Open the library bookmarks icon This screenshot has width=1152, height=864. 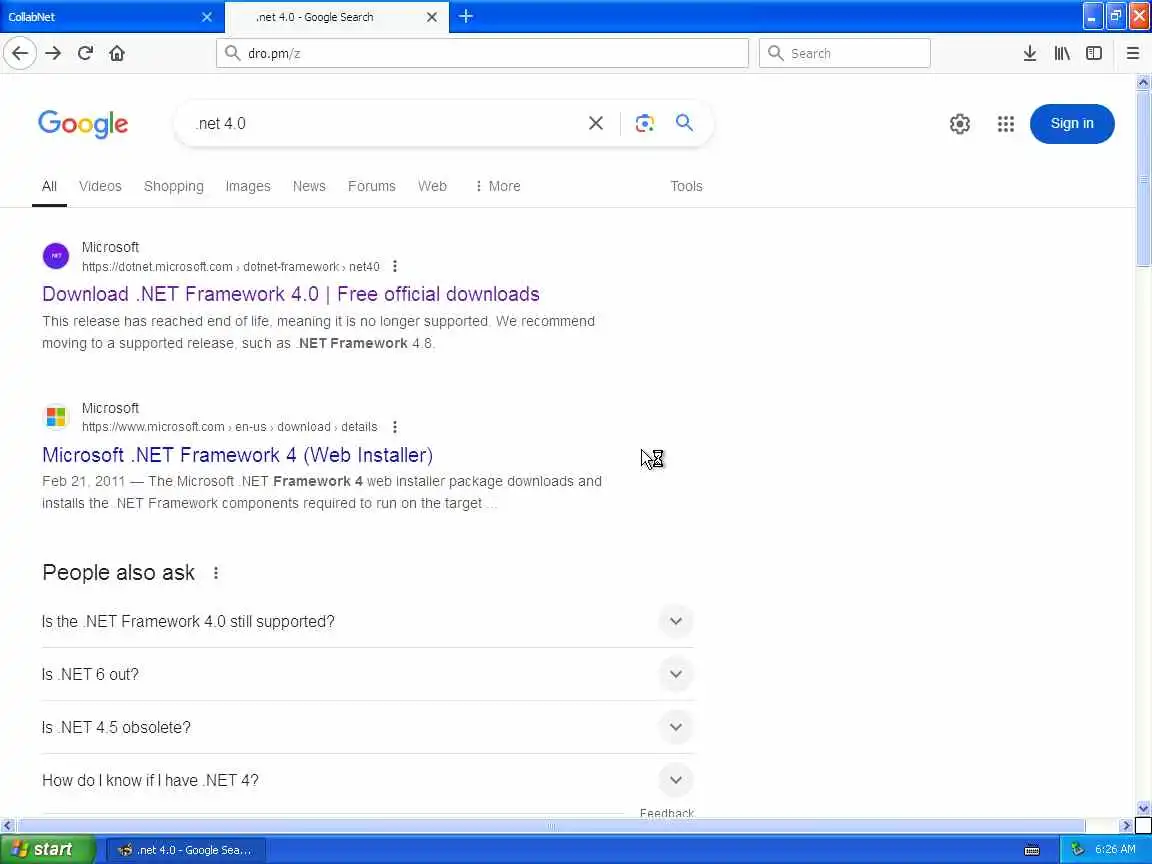pos(1062,53)
